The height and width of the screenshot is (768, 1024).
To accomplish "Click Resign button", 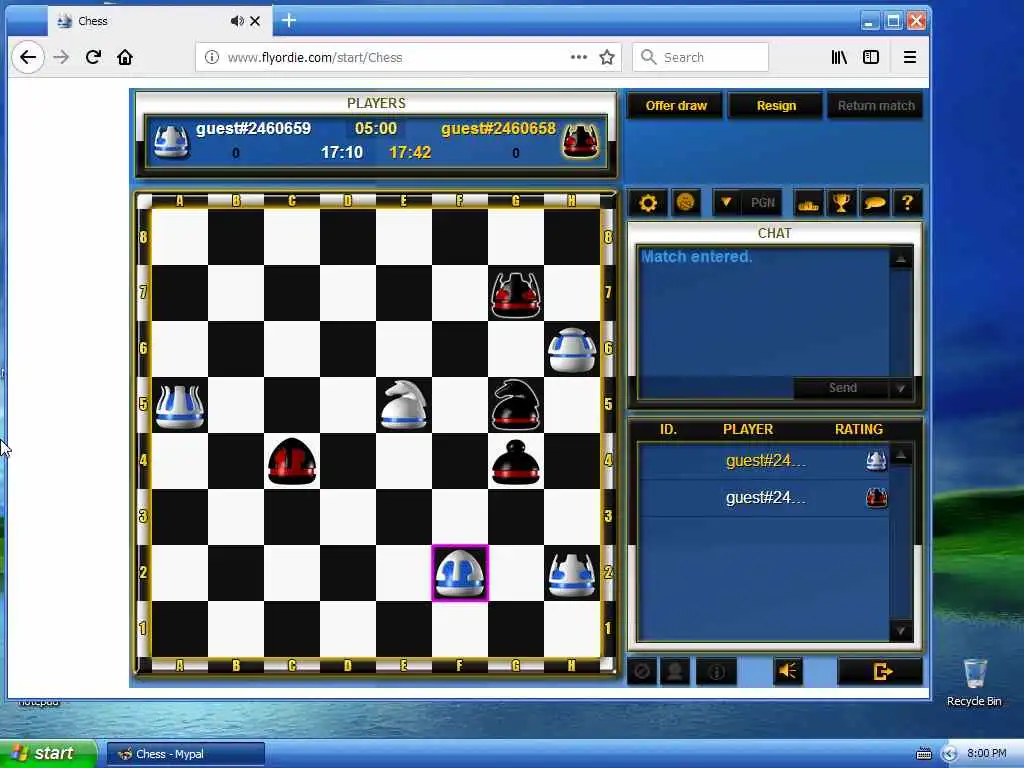I will pos(776,106).
